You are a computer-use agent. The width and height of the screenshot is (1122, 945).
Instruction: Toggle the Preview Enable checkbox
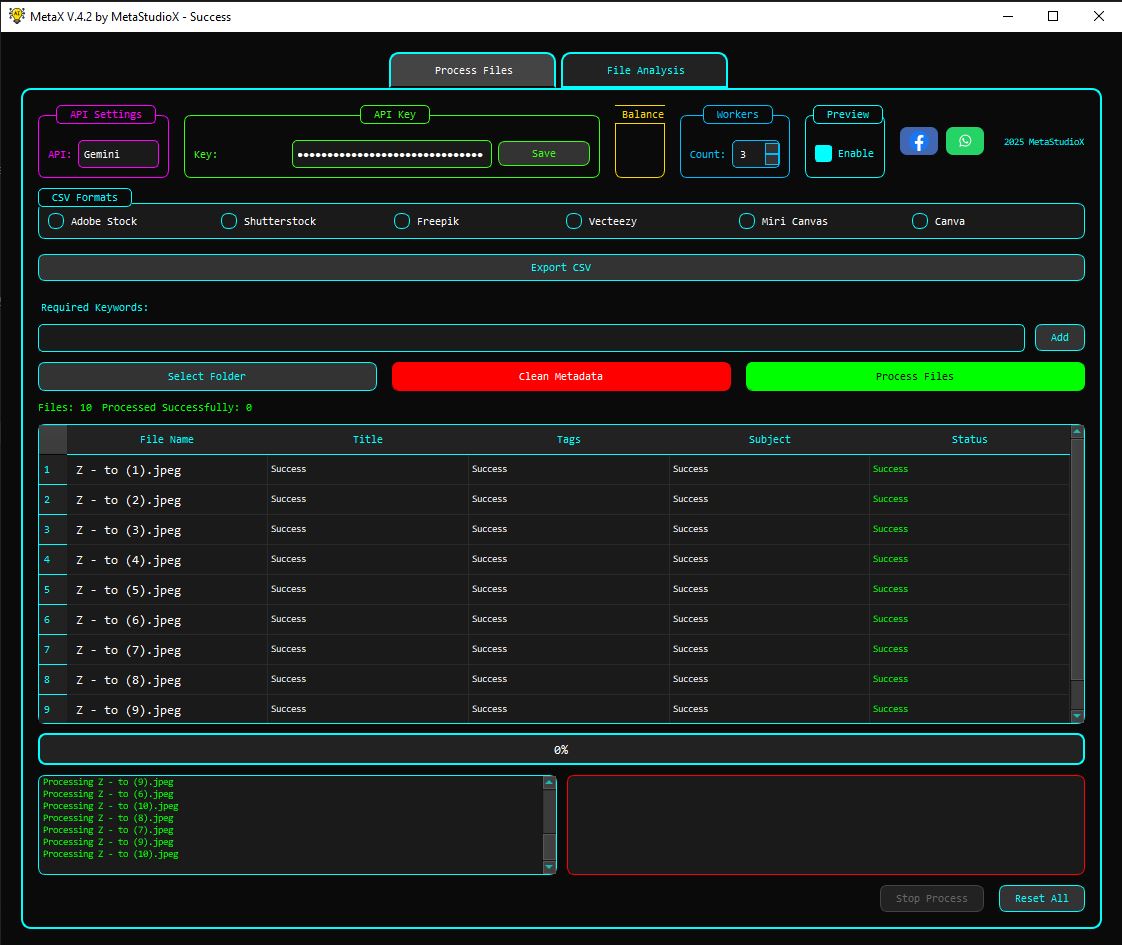tap(824, 153)
